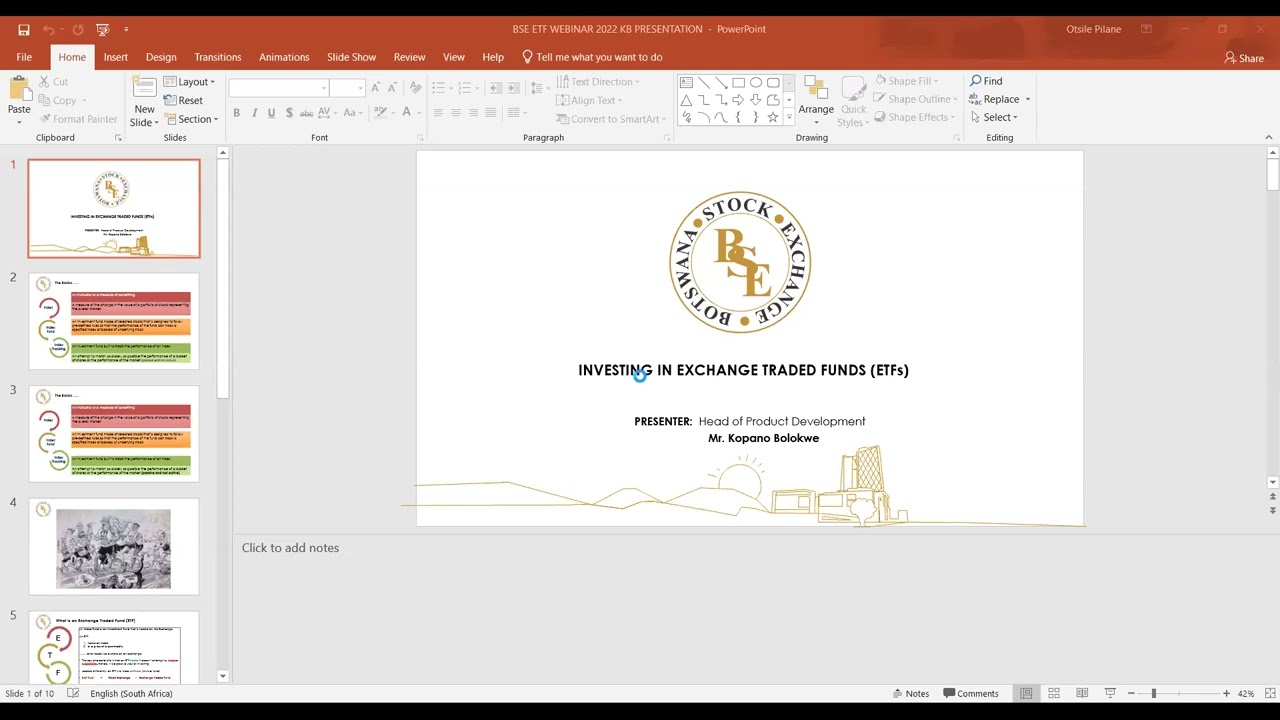The image size is (1280, 720).
Task: Open the font size combo box
Action: tap(347, 88)
